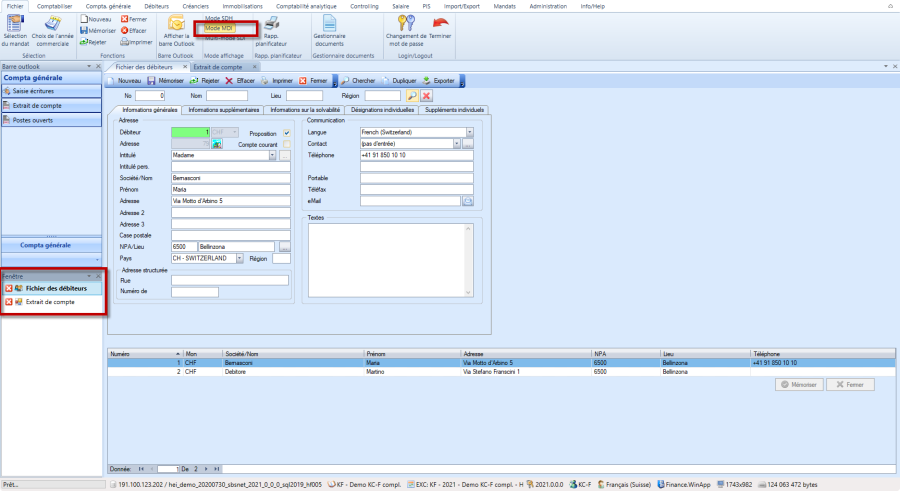Click the Sélection du mandat ribbon icon
This screenshot has height=491, width=900.
click(x=16, y=23)
